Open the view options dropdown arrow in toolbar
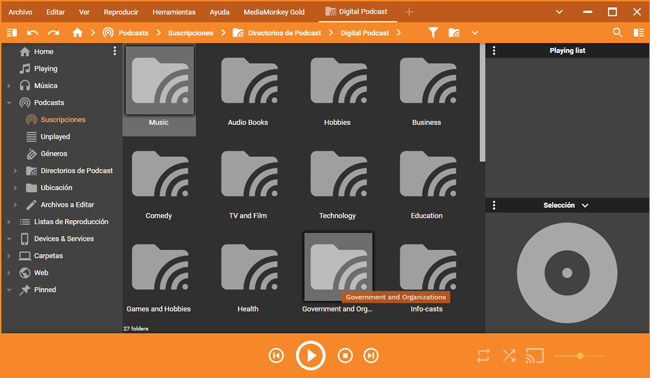The image size is (650, 378). click(475, 33)
